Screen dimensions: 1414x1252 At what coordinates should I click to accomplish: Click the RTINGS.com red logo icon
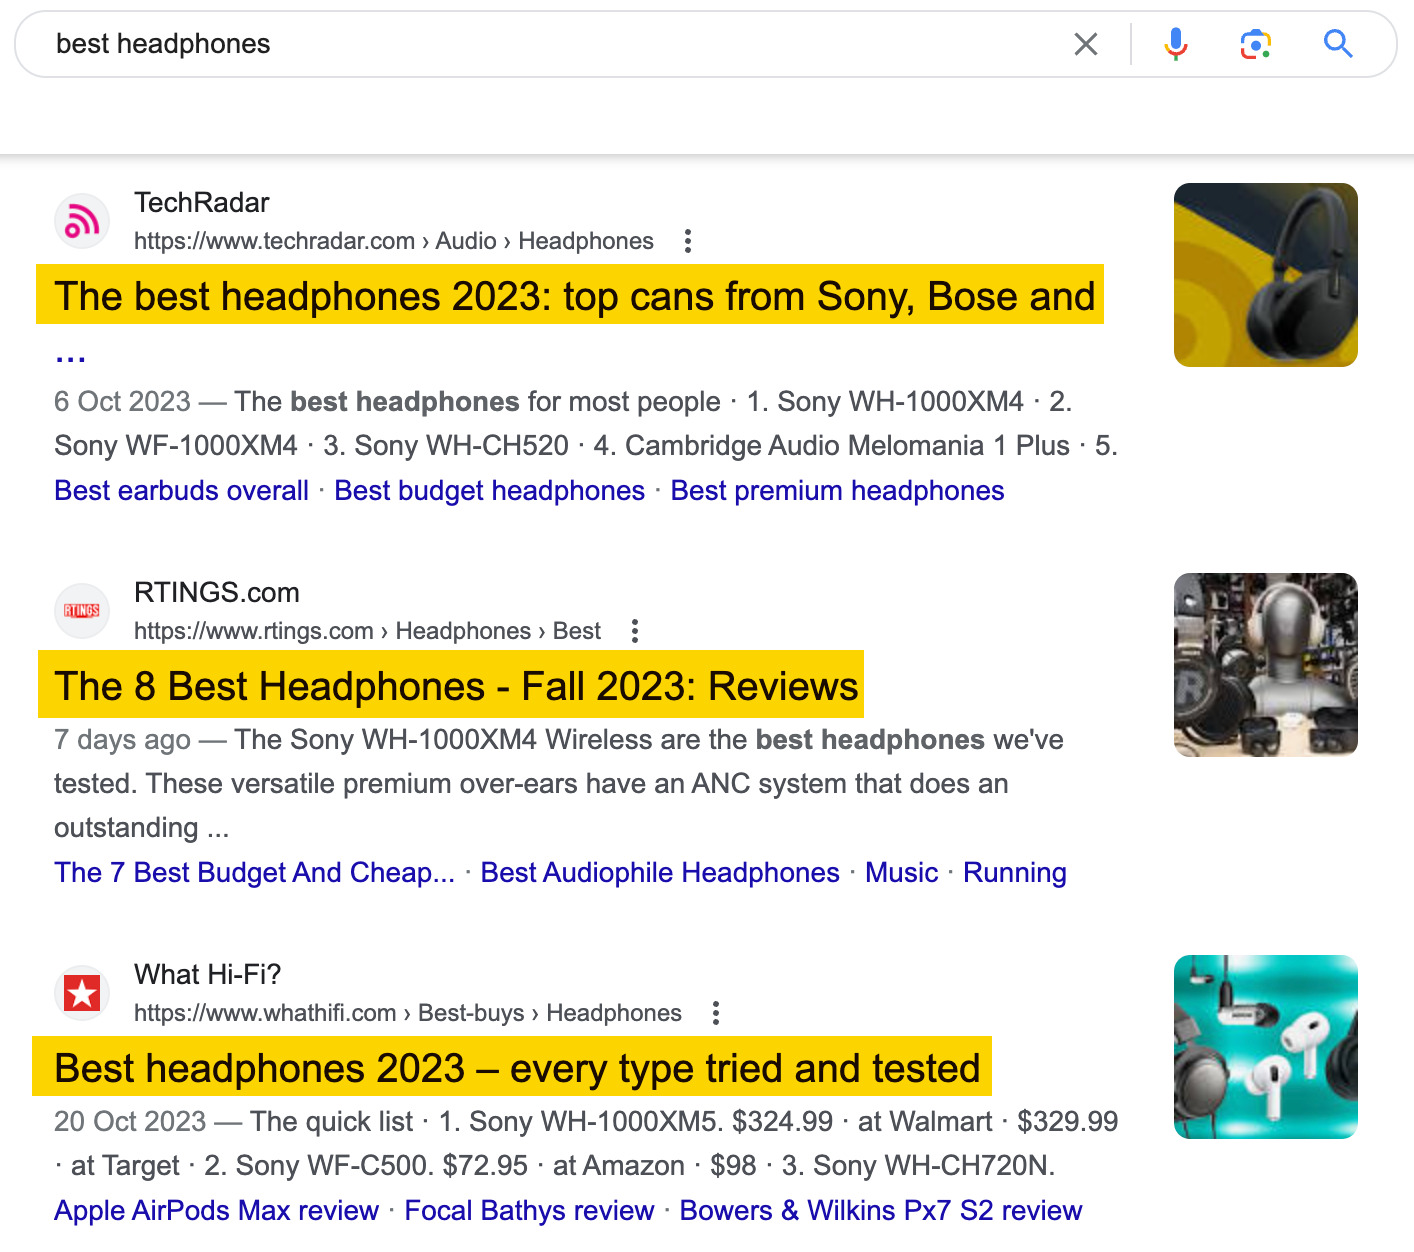82,610
